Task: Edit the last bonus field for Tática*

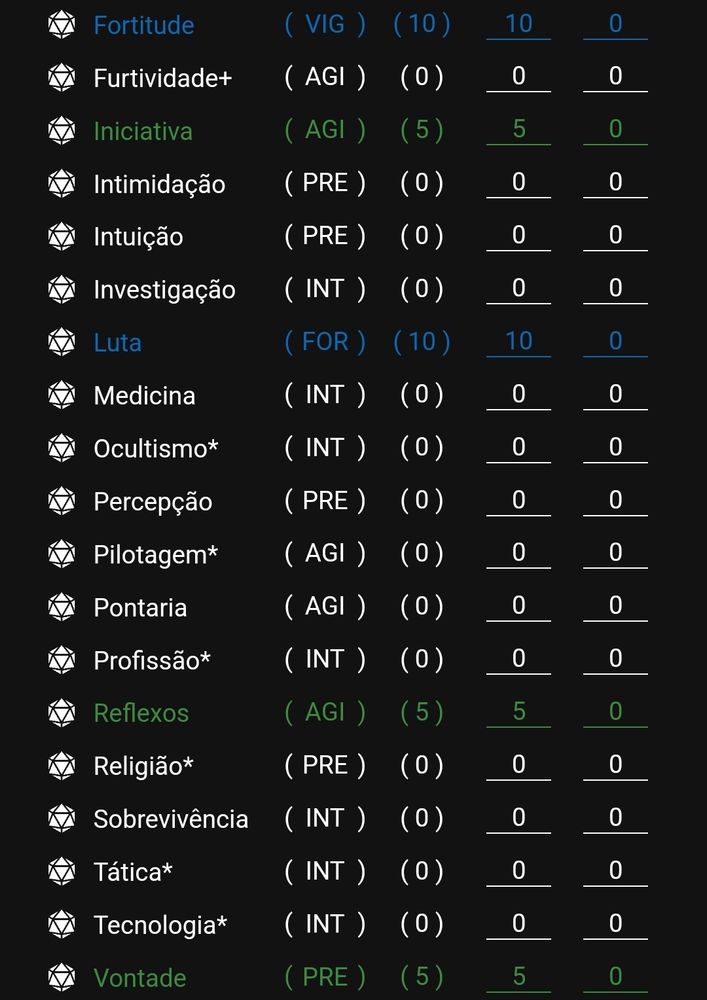Action: (x=615, y=872)
